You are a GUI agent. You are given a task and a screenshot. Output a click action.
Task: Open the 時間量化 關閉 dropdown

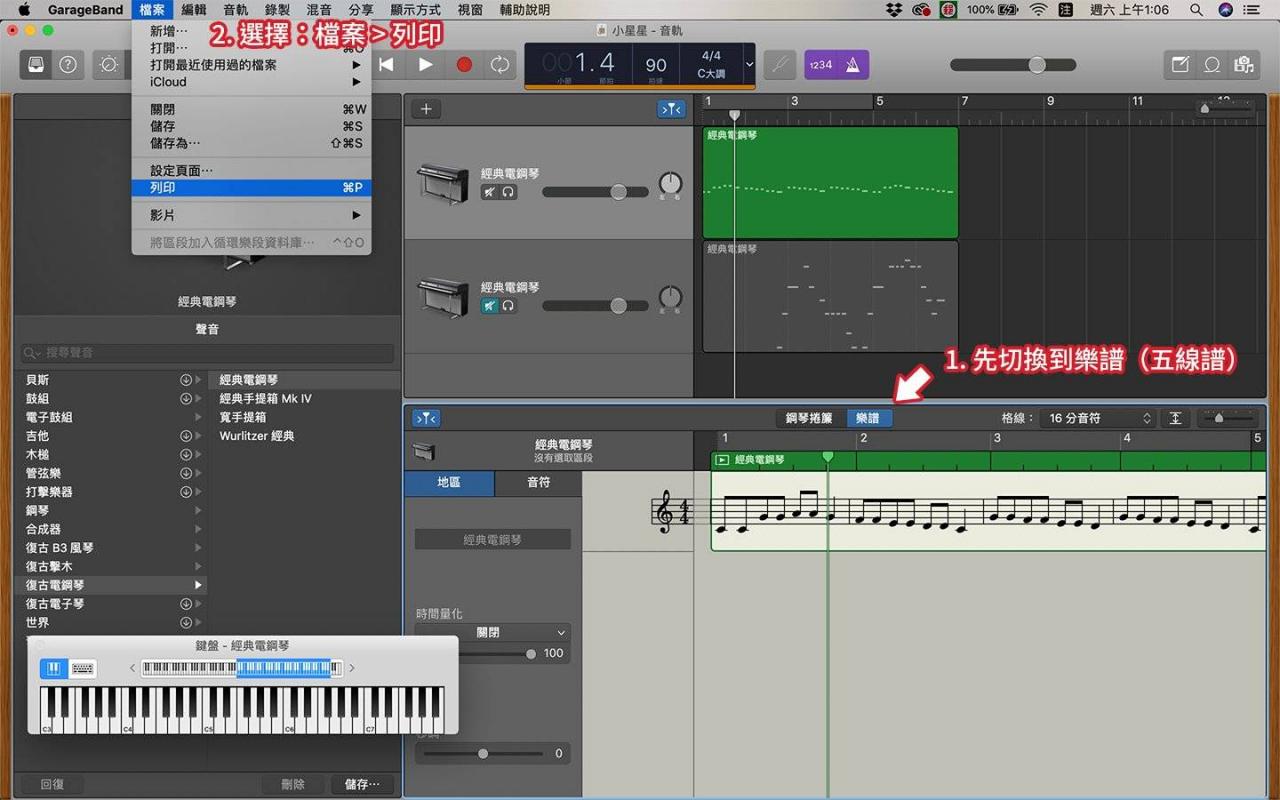[492, 633]
